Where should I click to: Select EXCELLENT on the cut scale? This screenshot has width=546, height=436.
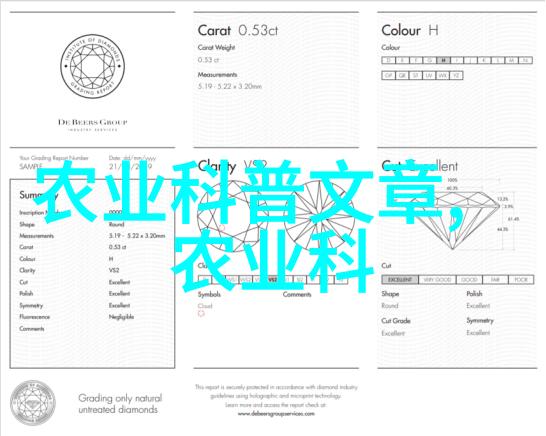coord(400,280)
